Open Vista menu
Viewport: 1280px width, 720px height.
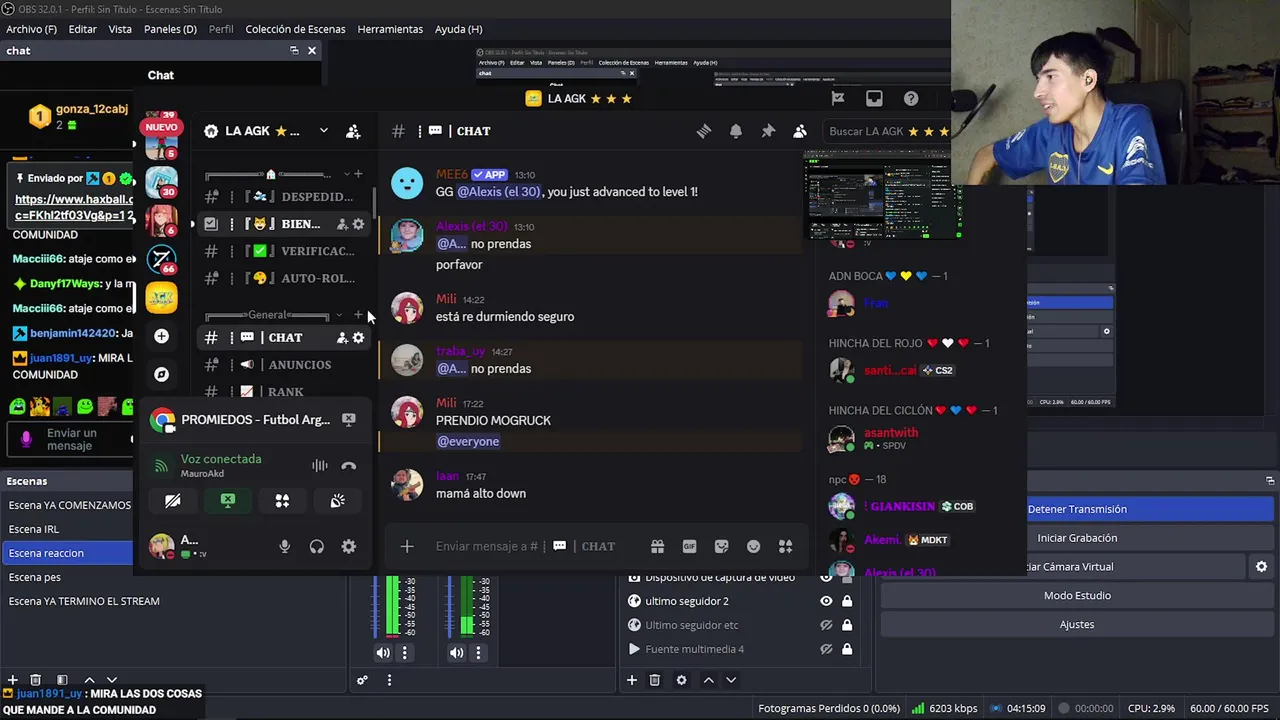point(120,29)
